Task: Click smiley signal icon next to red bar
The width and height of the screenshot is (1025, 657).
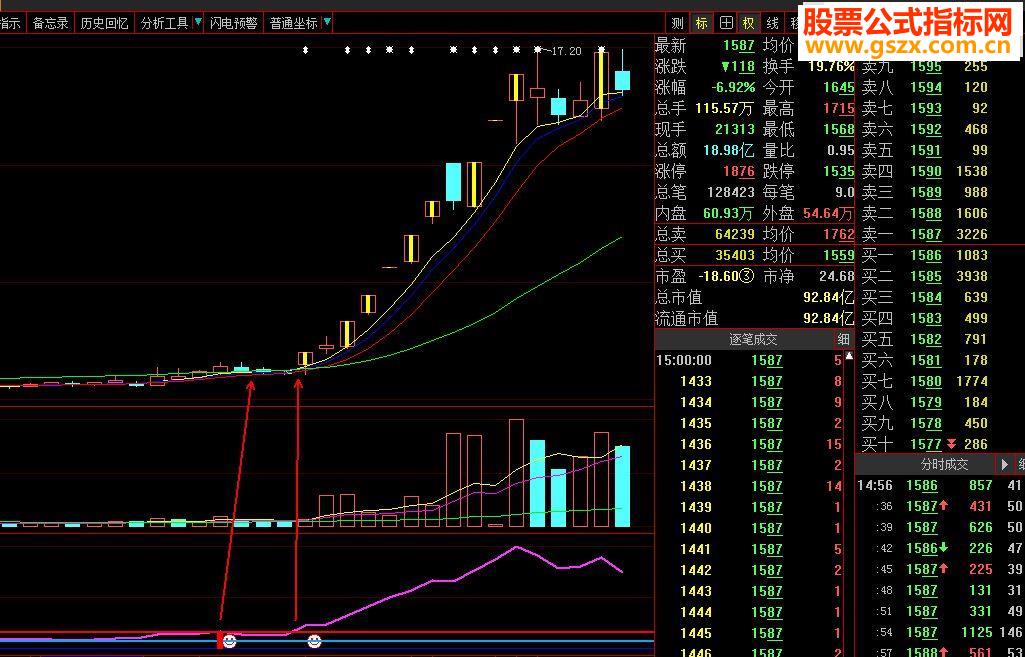Action: (229, 641)
